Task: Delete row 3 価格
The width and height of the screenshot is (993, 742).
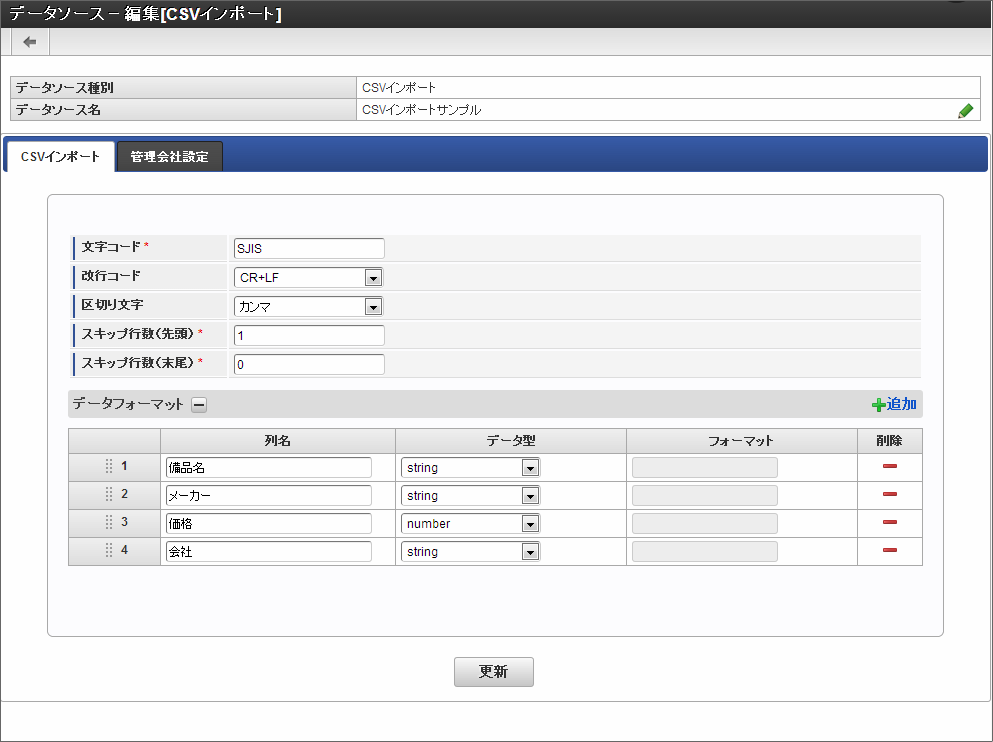Action: (x=890, y=522)
